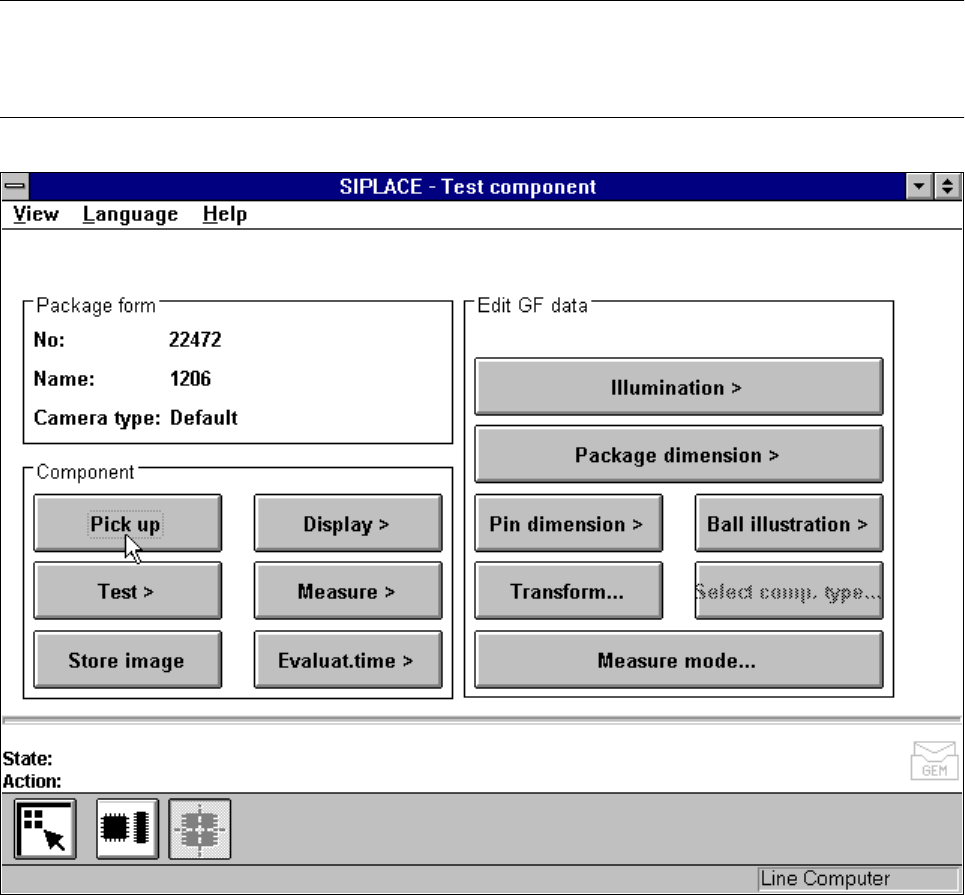
Task: Expand the Measure options button
Action: pyautogui.click(x=347, y=591)
